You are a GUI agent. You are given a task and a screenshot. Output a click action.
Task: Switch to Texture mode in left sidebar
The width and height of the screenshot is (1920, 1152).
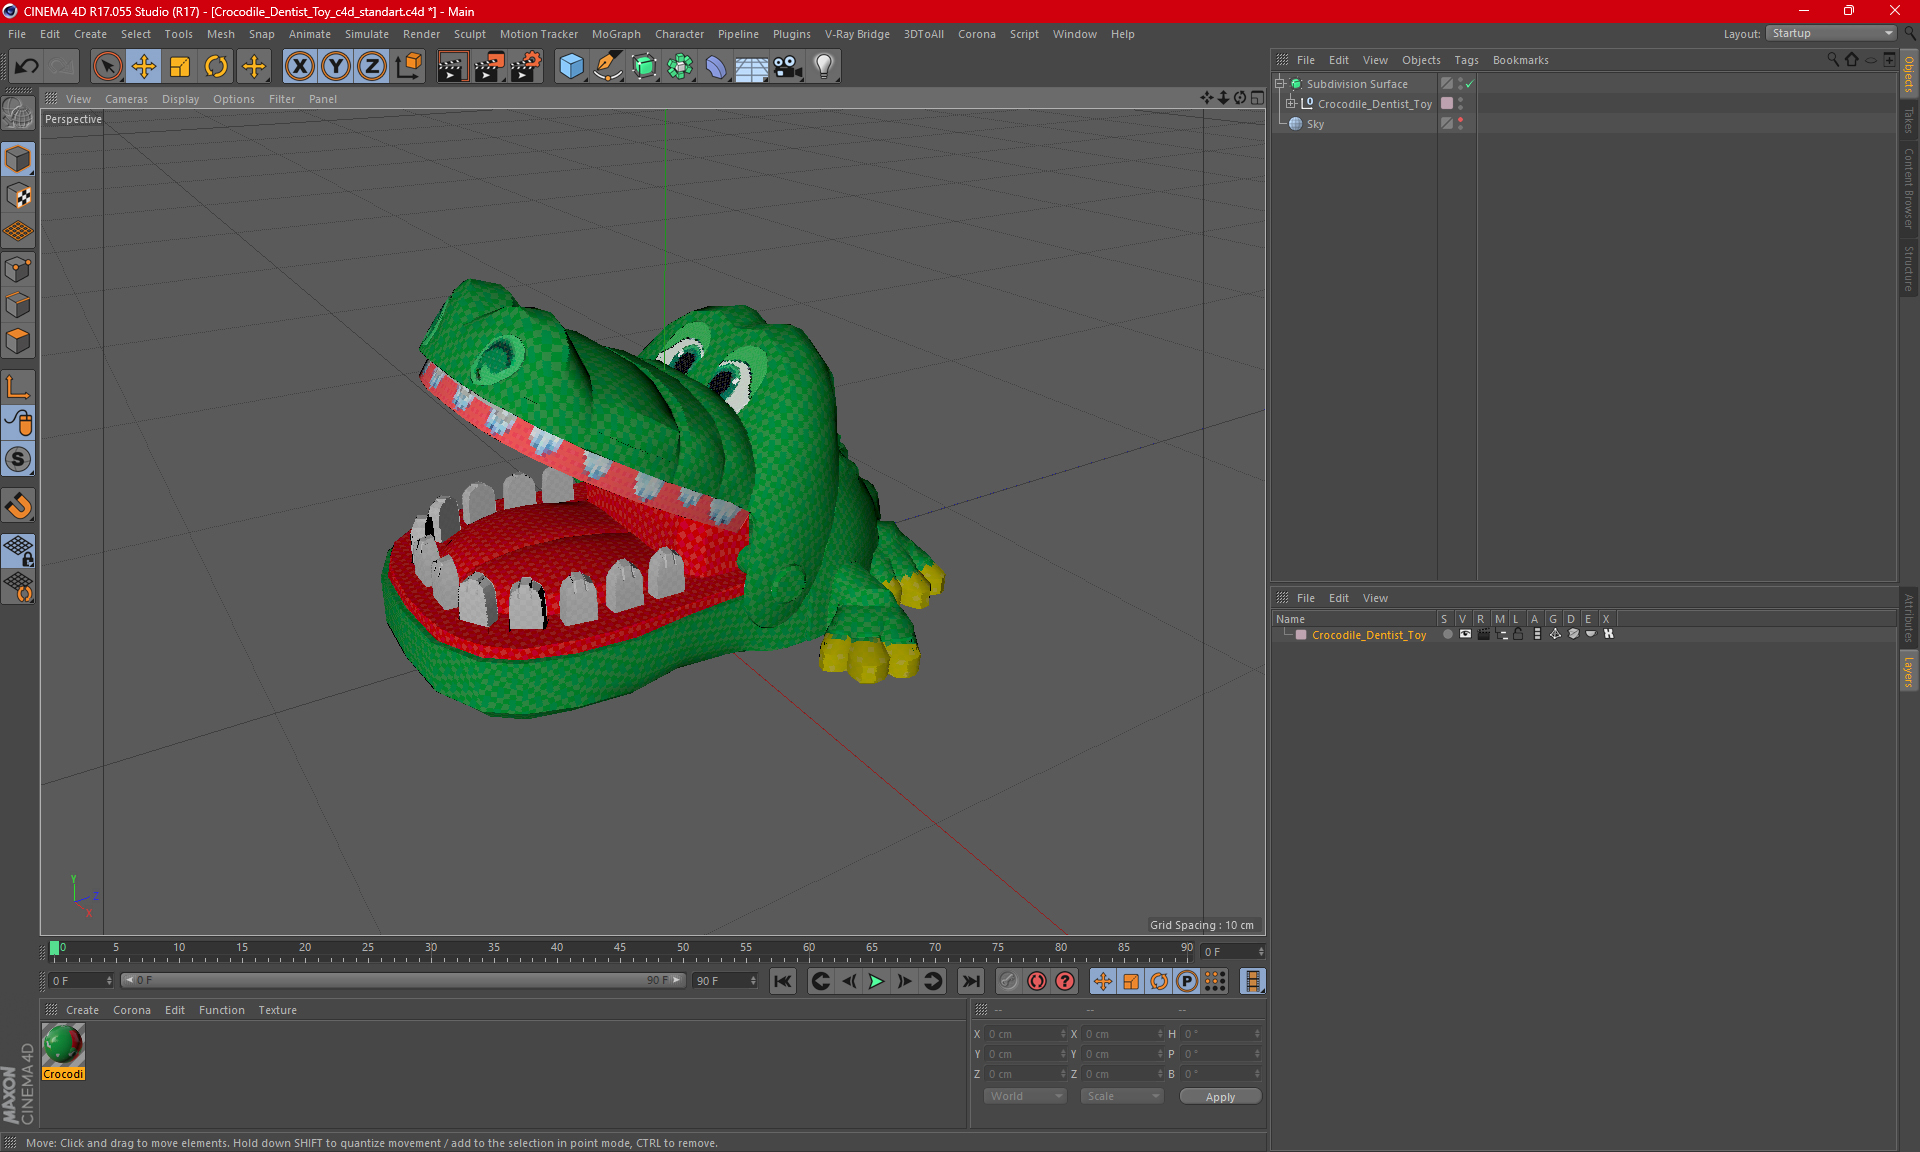(x=18, y=196)
